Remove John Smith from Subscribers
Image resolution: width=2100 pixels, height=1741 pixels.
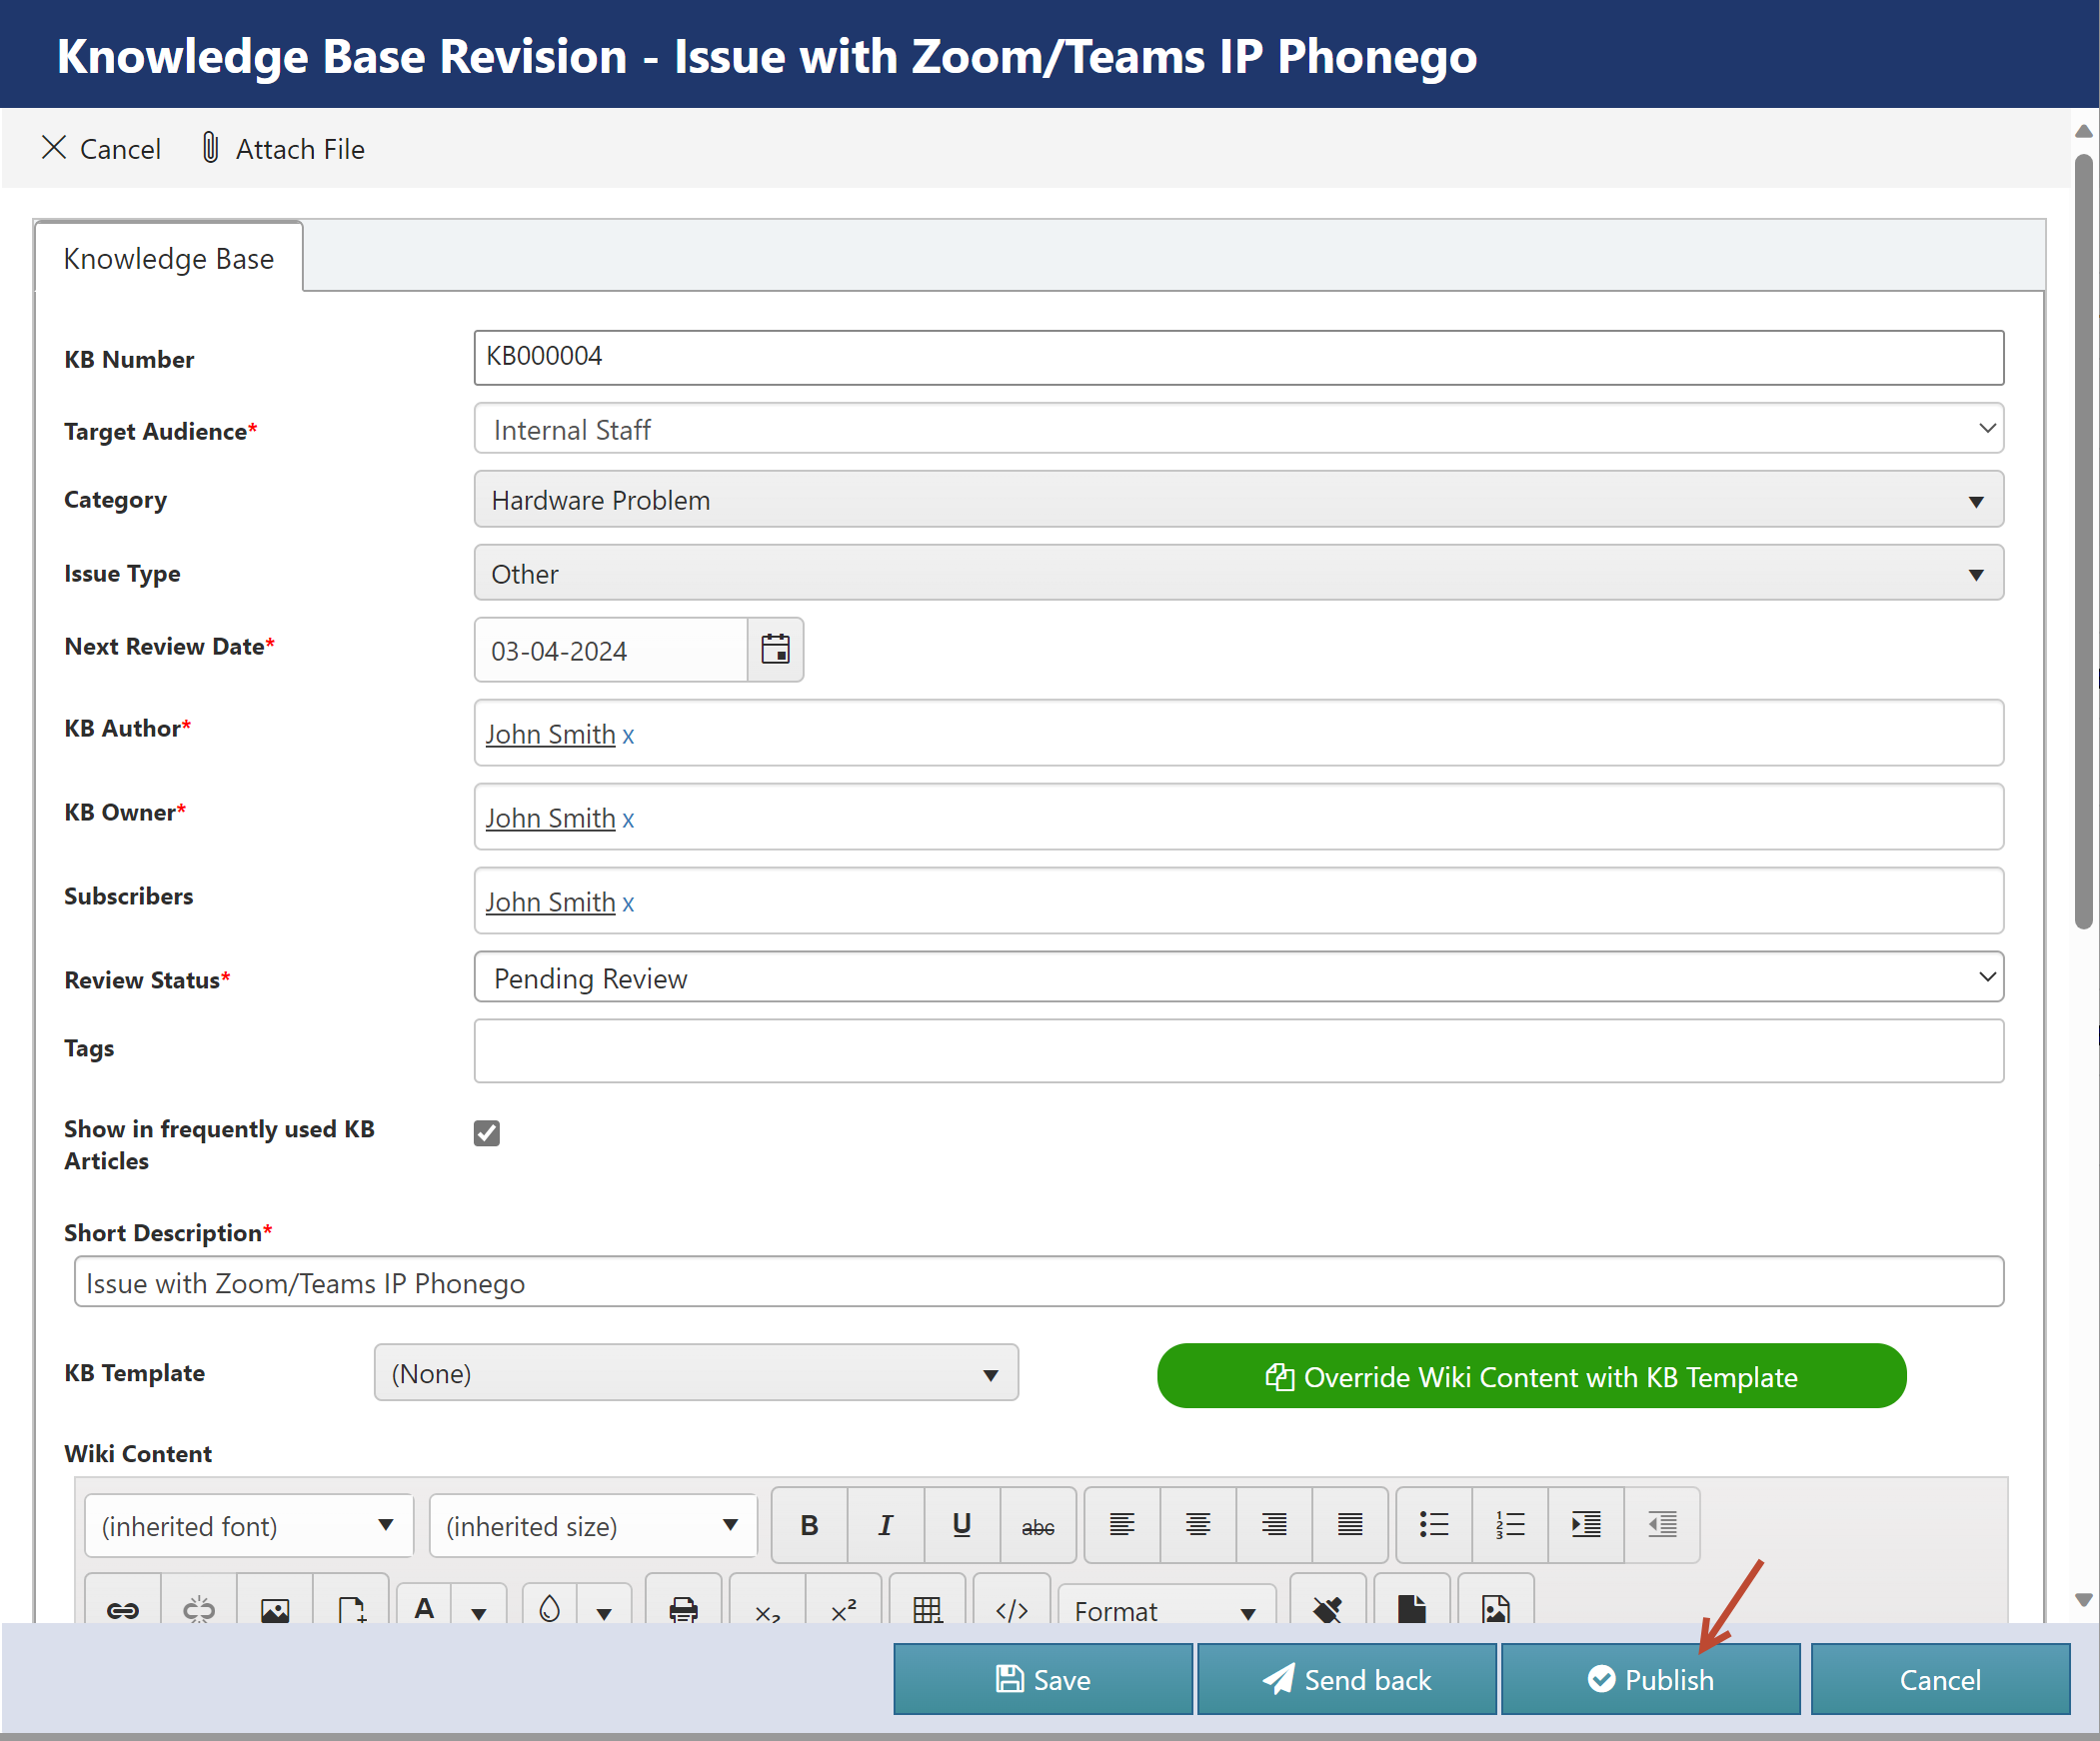coord(628,903)
